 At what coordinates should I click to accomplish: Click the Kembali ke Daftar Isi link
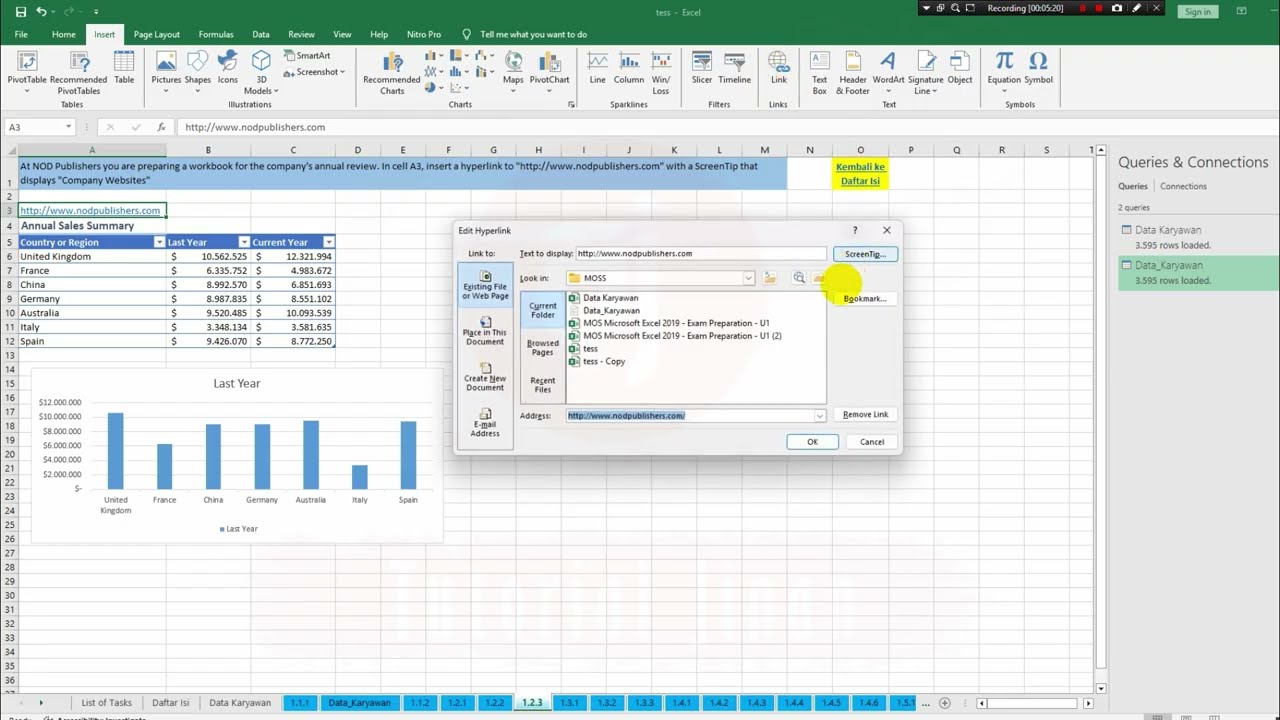(860, 174)
